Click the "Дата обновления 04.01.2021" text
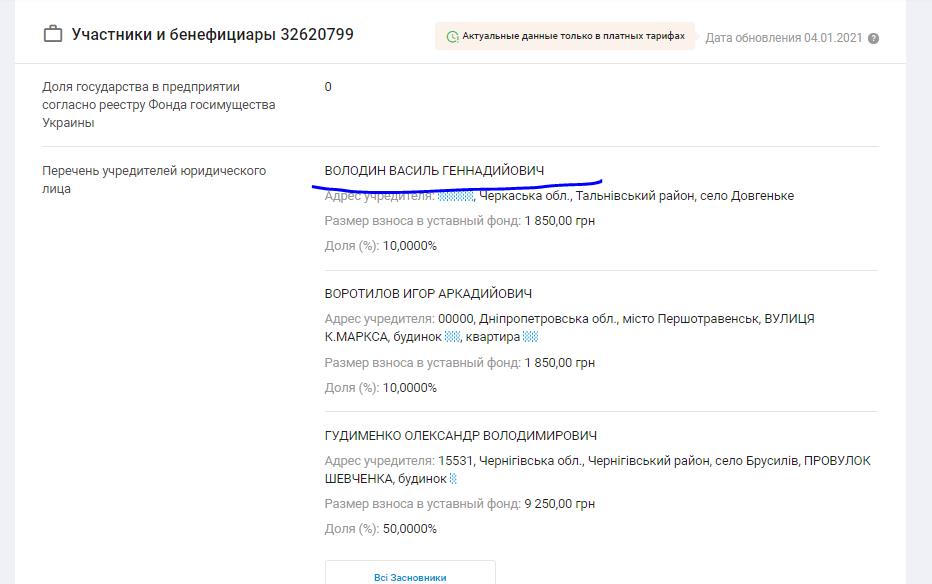 point(783,38)
